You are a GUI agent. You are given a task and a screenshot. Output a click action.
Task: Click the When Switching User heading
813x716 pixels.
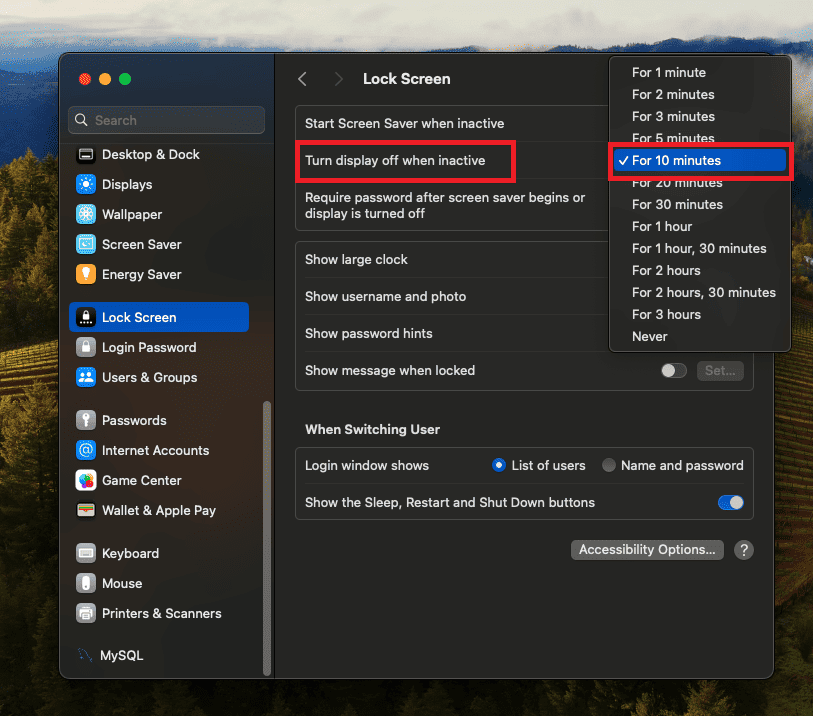click(x=372, y=429)
